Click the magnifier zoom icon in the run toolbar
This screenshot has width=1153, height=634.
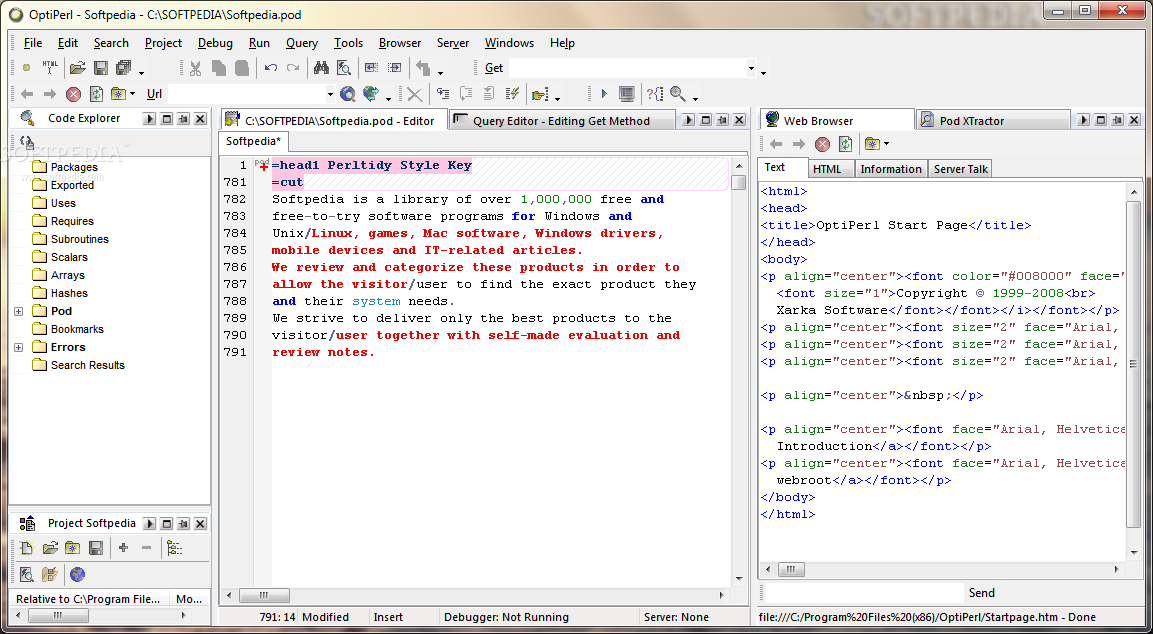tap(677, 94)
